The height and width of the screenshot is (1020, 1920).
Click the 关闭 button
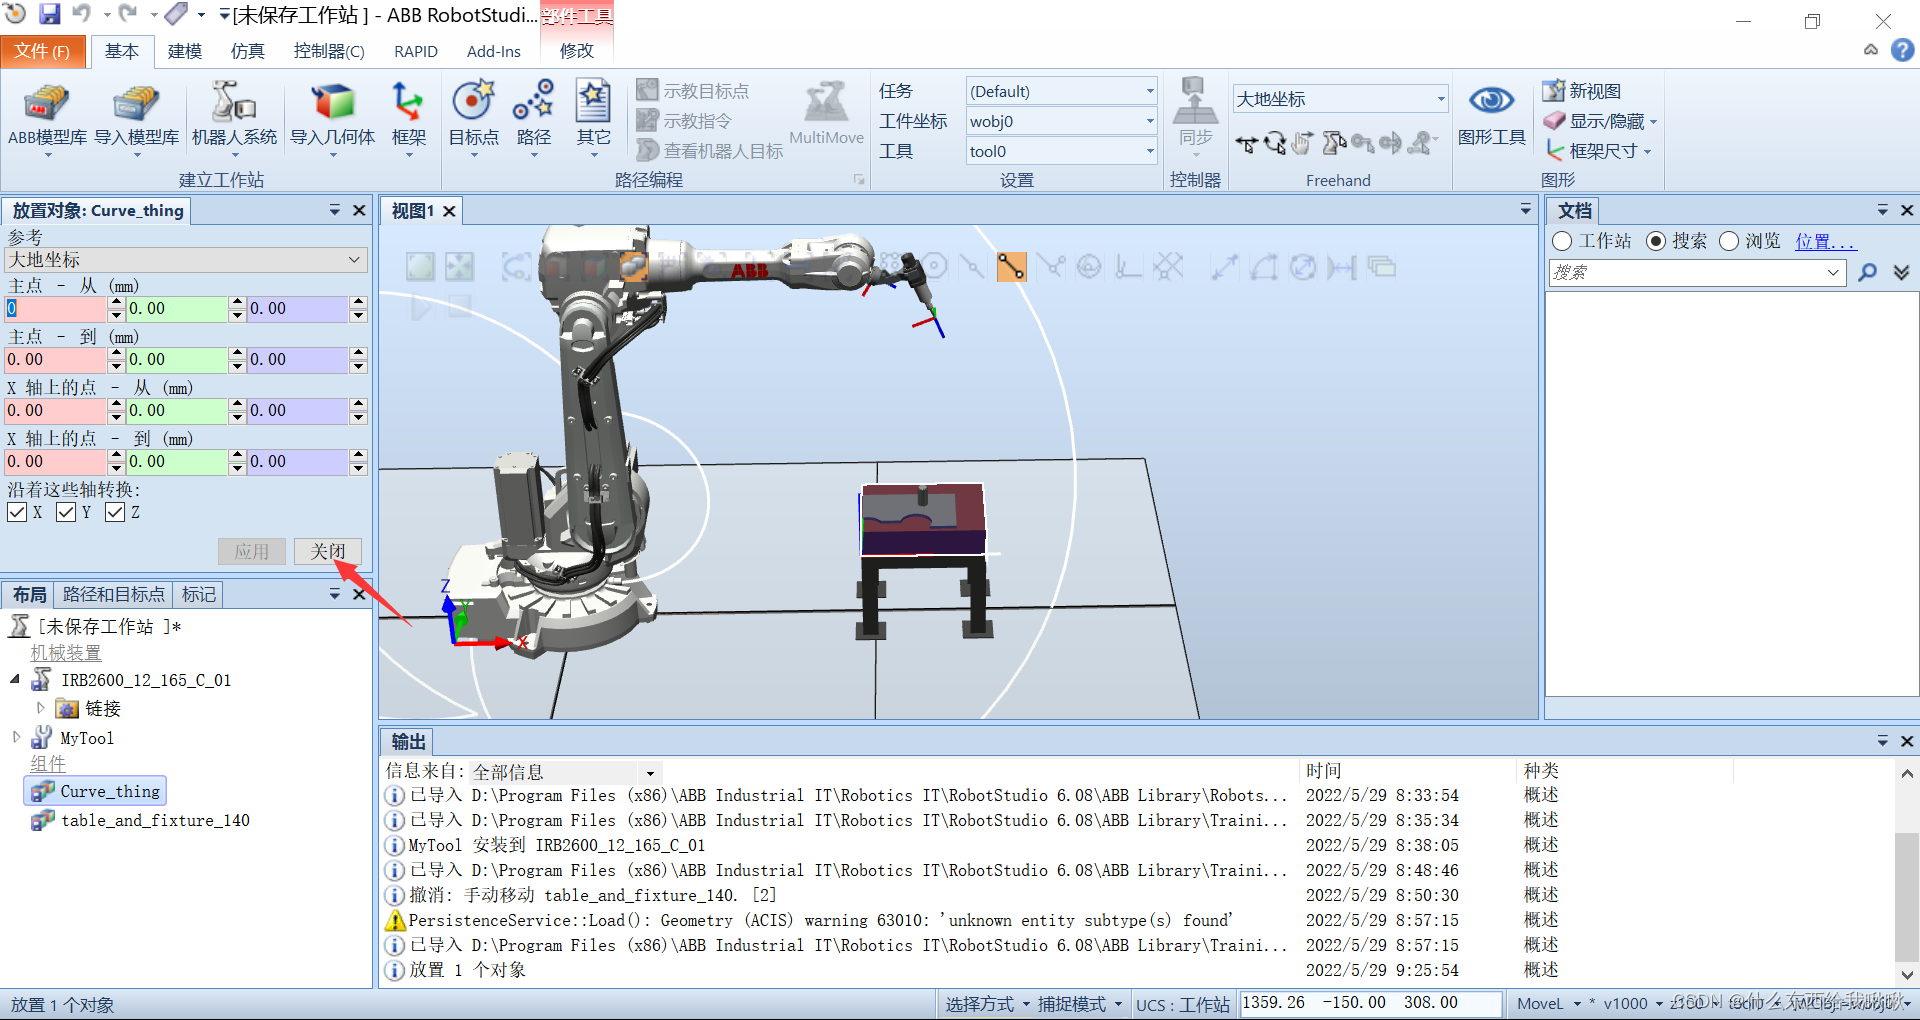328,551
